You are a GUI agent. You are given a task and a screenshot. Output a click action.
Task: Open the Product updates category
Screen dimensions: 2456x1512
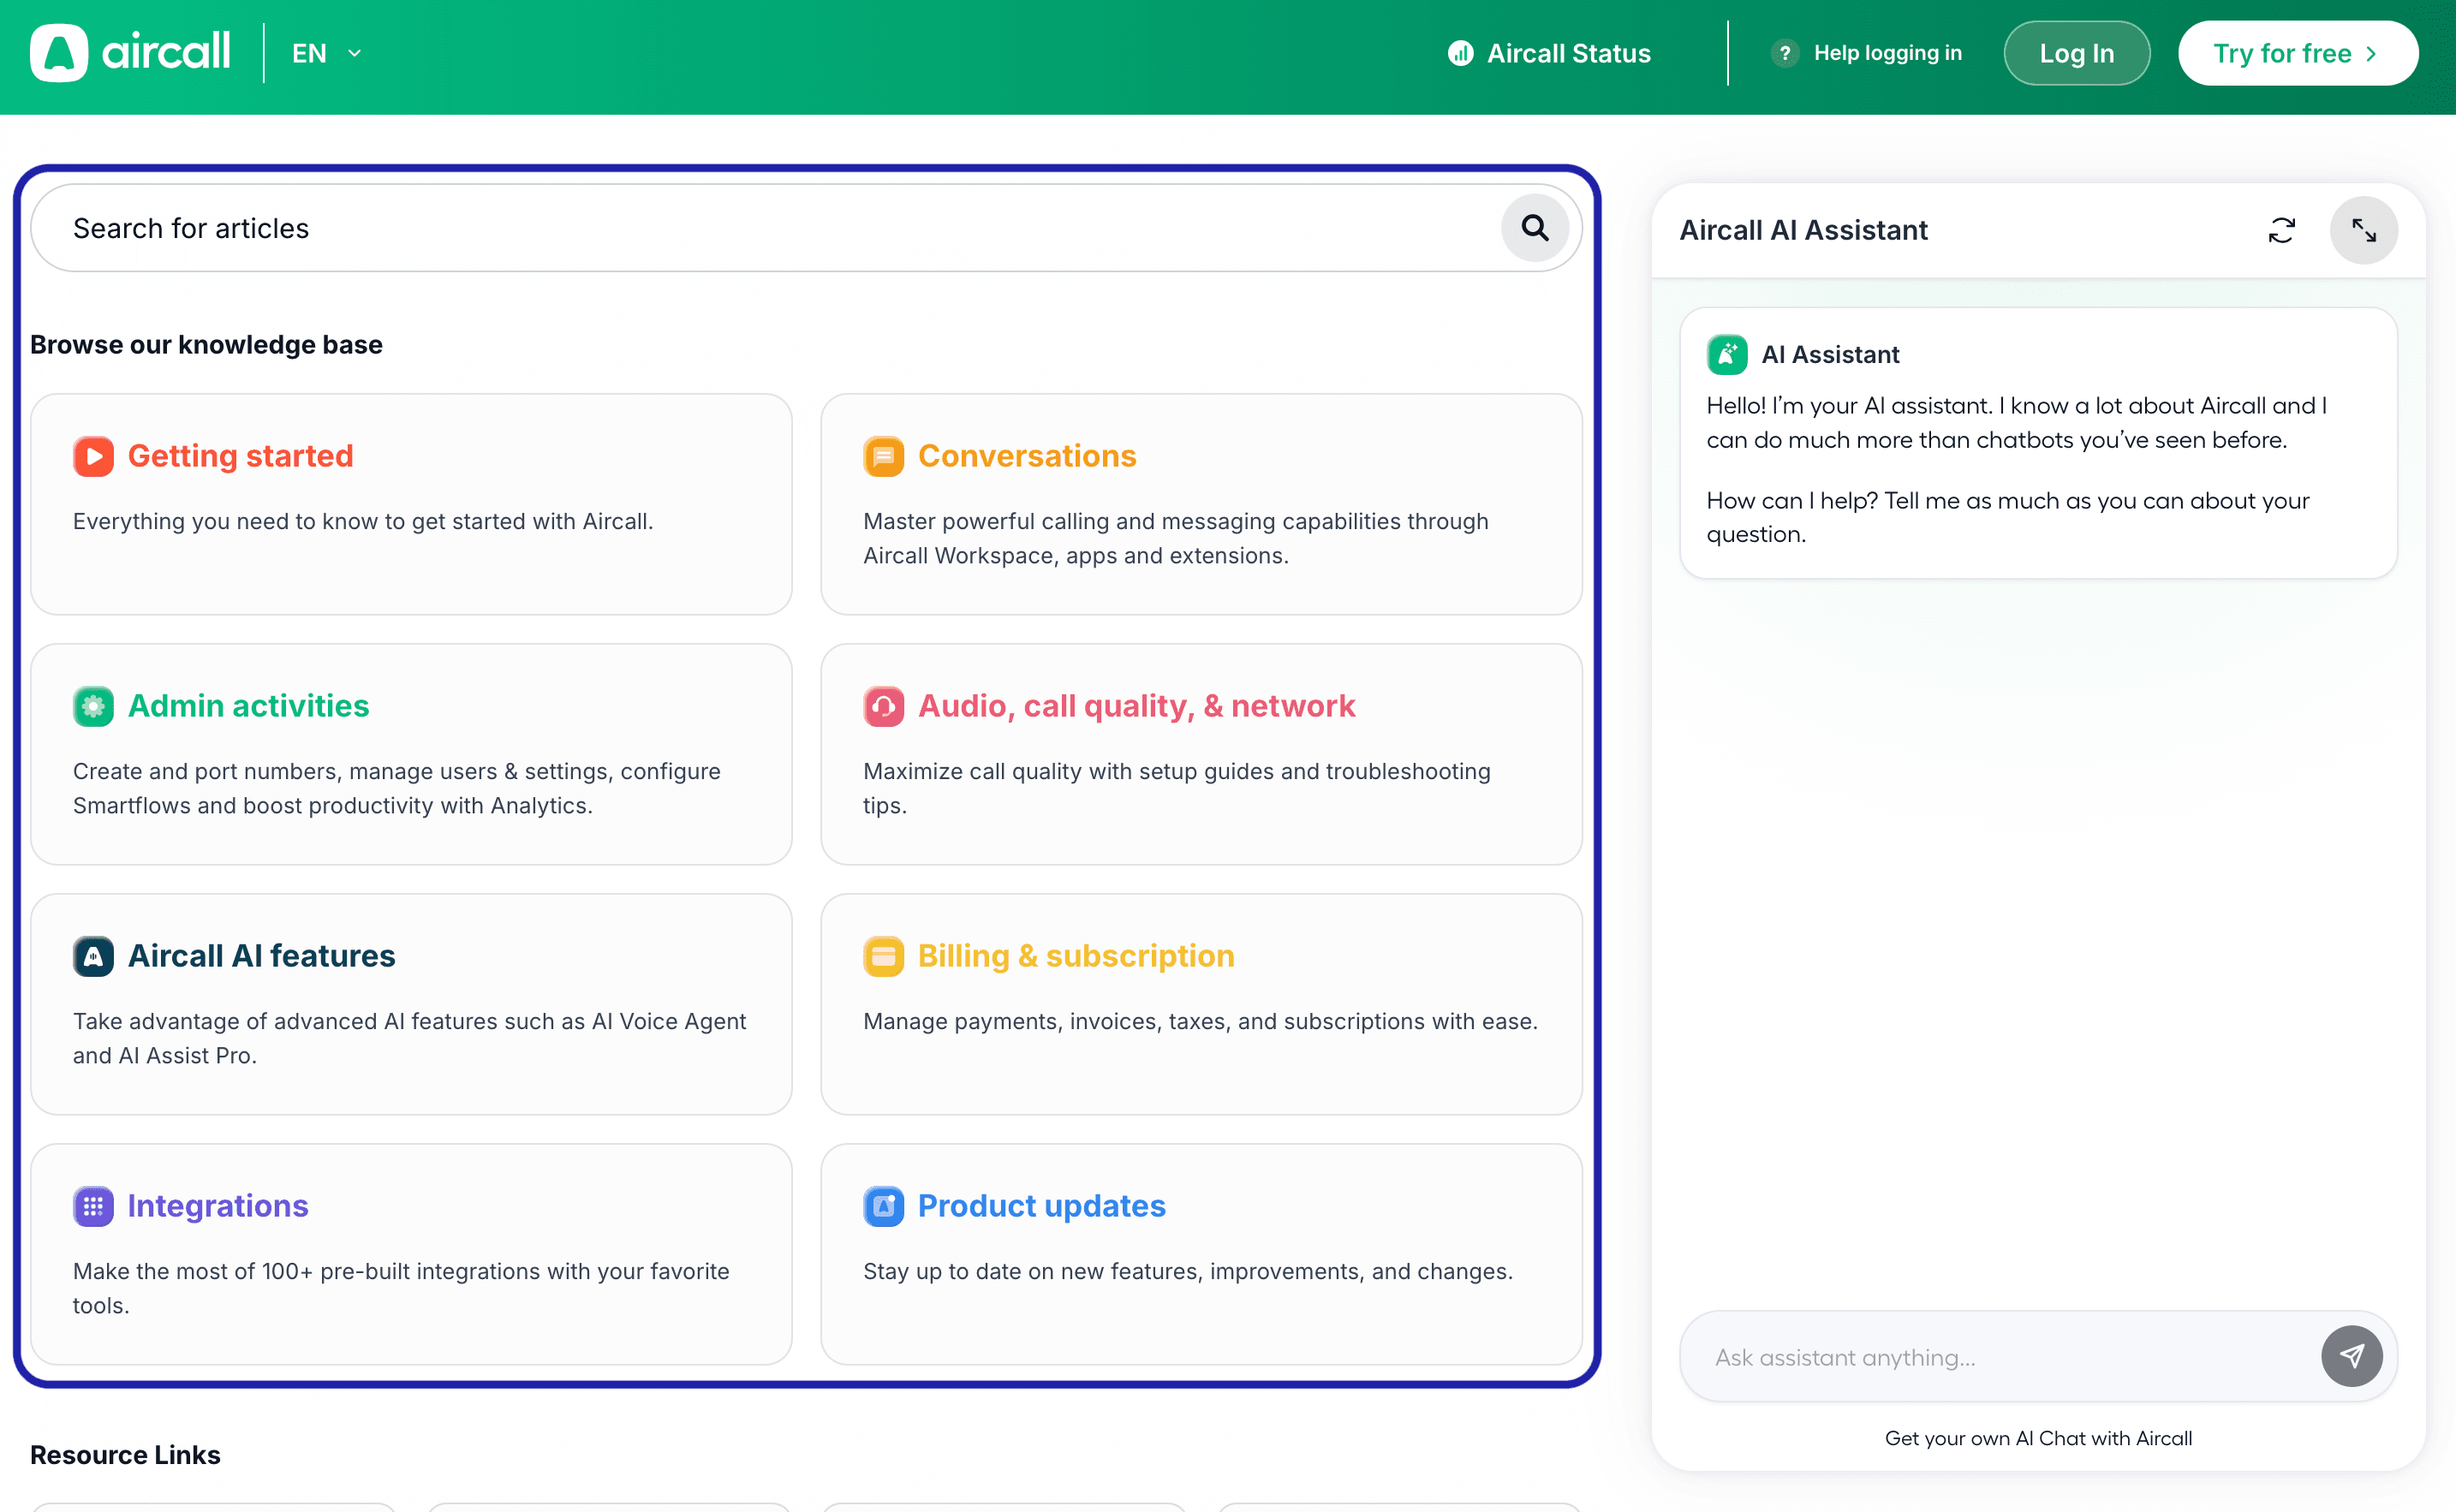click(1041, 1206)
